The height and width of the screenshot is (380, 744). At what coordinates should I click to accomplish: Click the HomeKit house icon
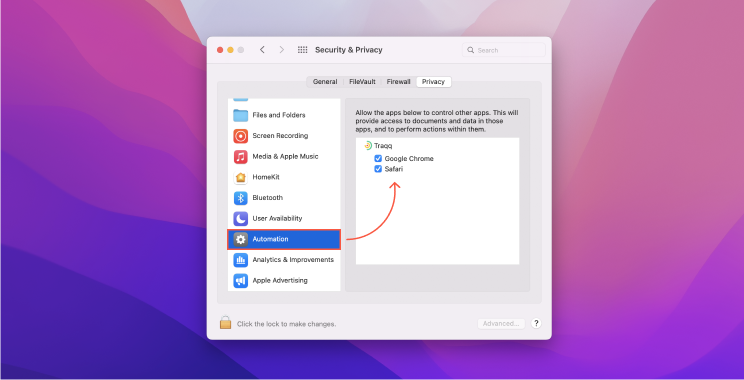241,177
